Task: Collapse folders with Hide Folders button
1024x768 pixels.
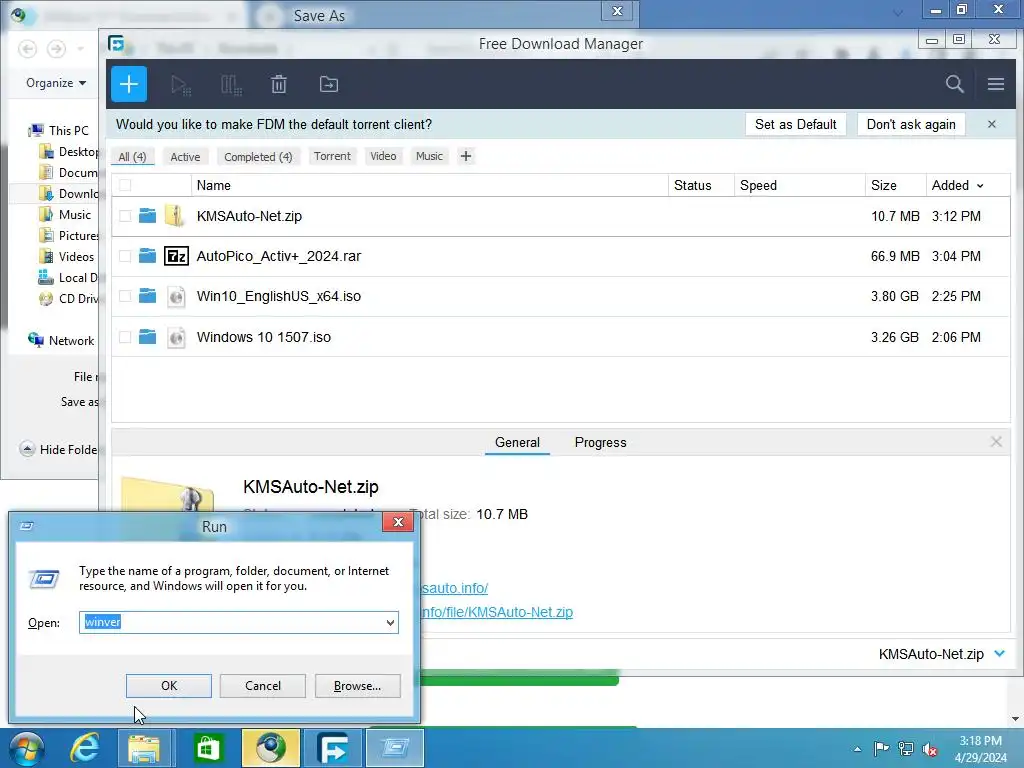Action: (59, 449)
